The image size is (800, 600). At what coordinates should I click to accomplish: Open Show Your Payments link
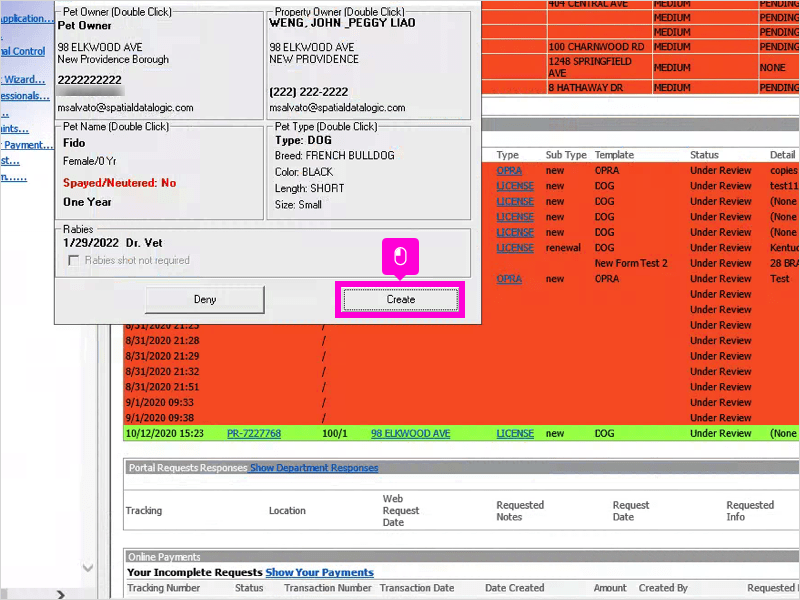click(x=319, y=572)
